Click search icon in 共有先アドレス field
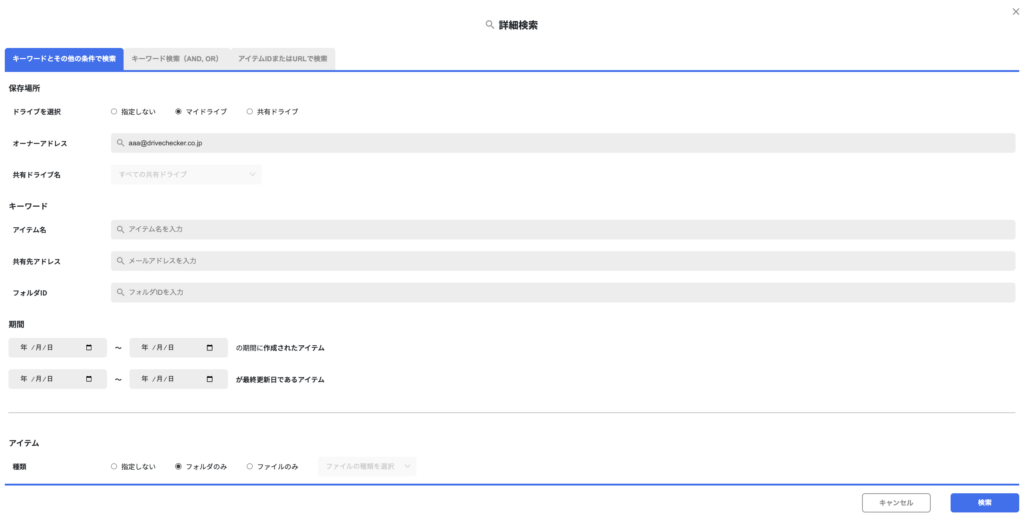The height and width of the screenshot is (532, 1024). [x=120, y=261]
